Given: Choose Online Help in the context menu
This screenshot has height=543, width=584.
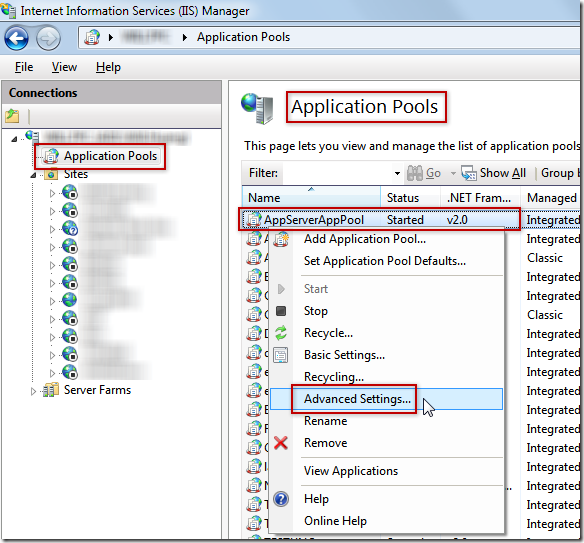Looking at the screenshot, I should click(x=335, y=521).
